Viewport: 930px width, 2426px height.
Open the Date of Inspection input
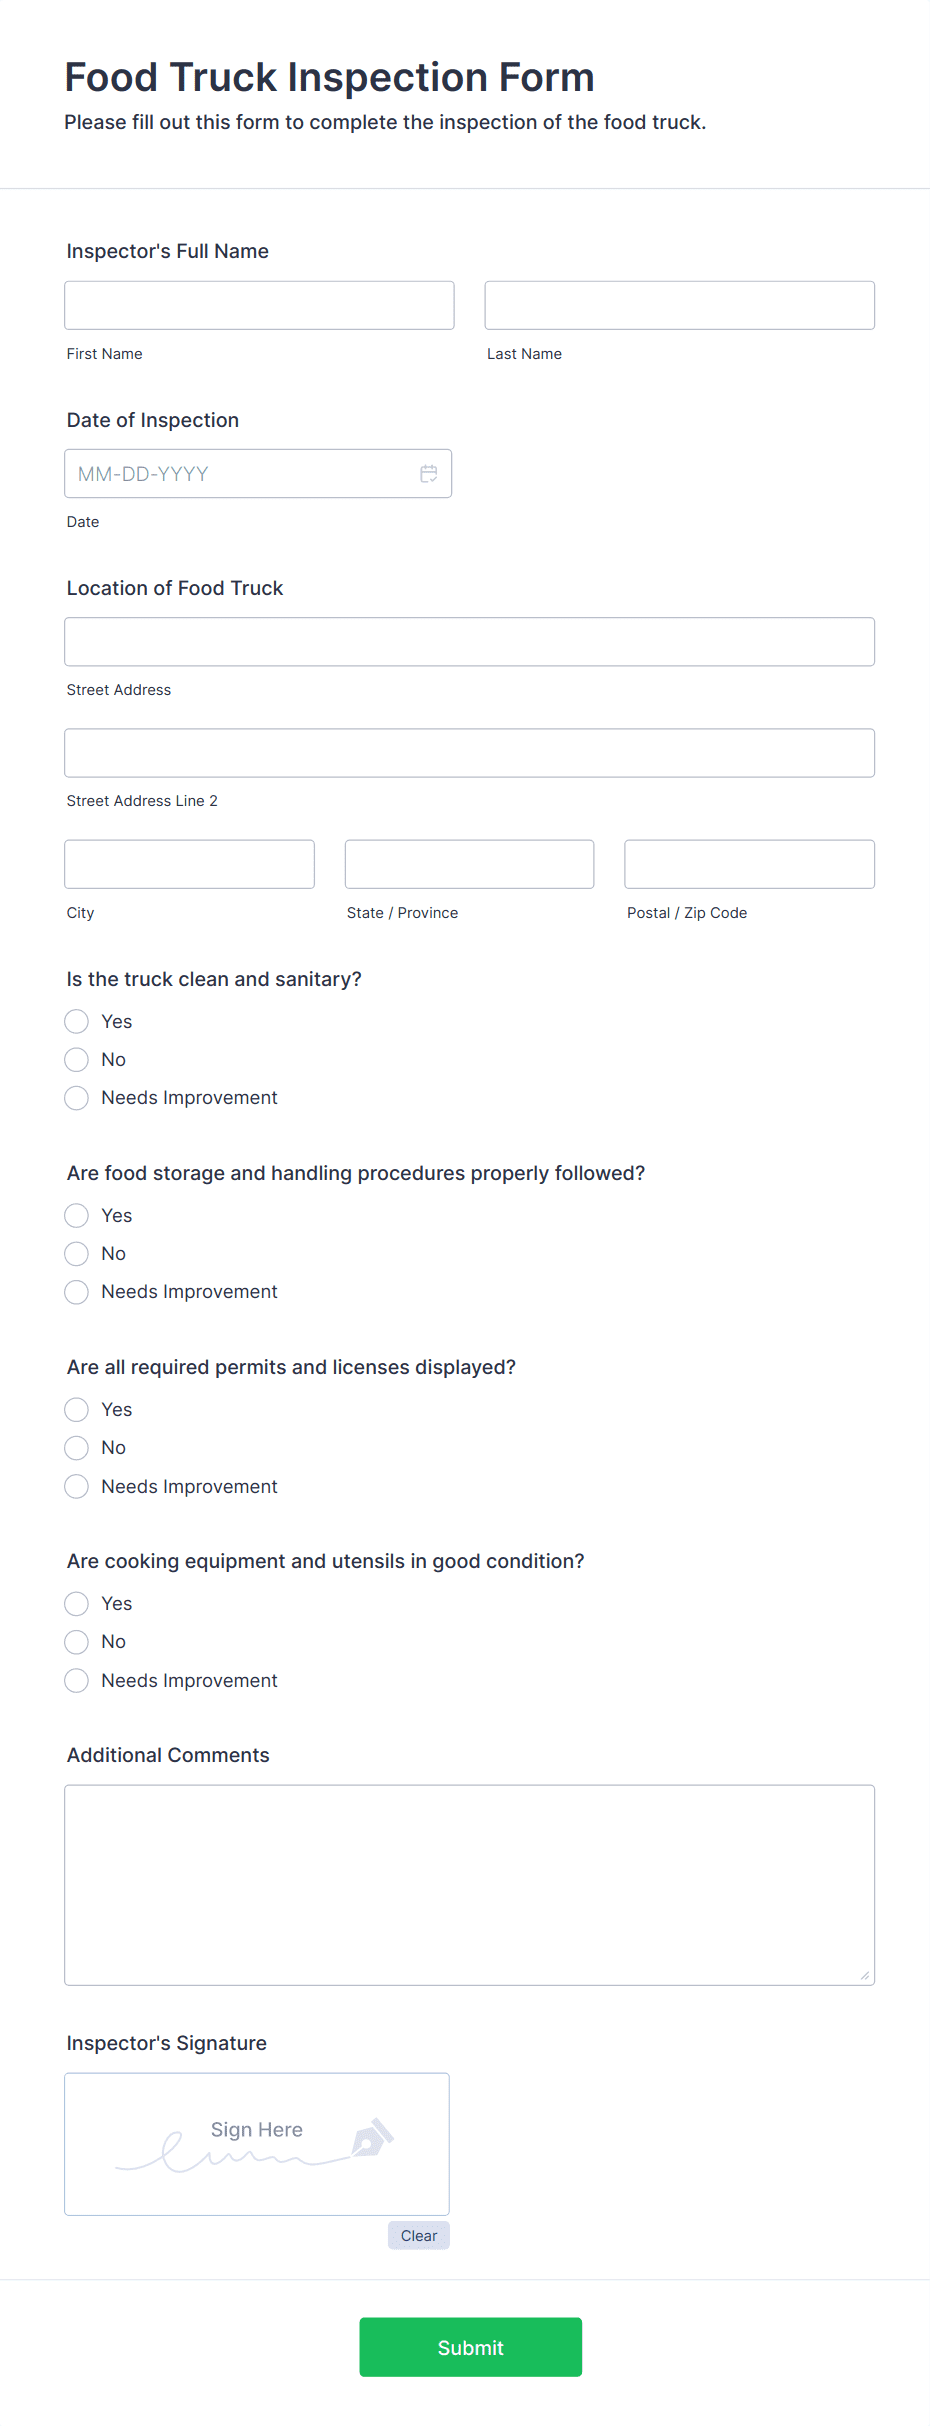[240, 474]
